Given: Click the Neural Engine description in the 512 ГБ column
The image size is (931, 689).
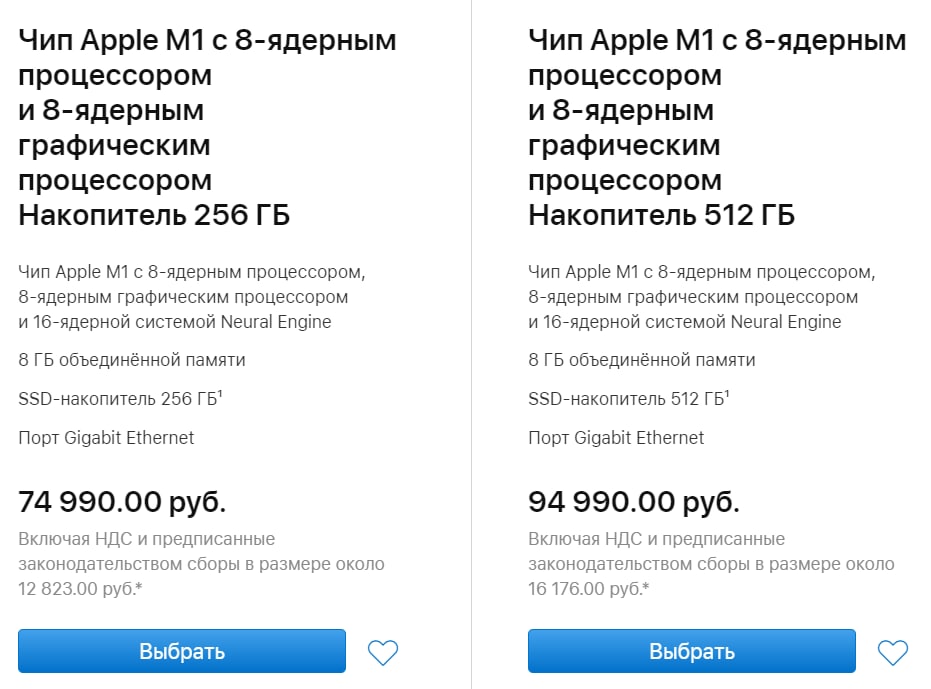Looking at the screenshot, I should point(685,322).
